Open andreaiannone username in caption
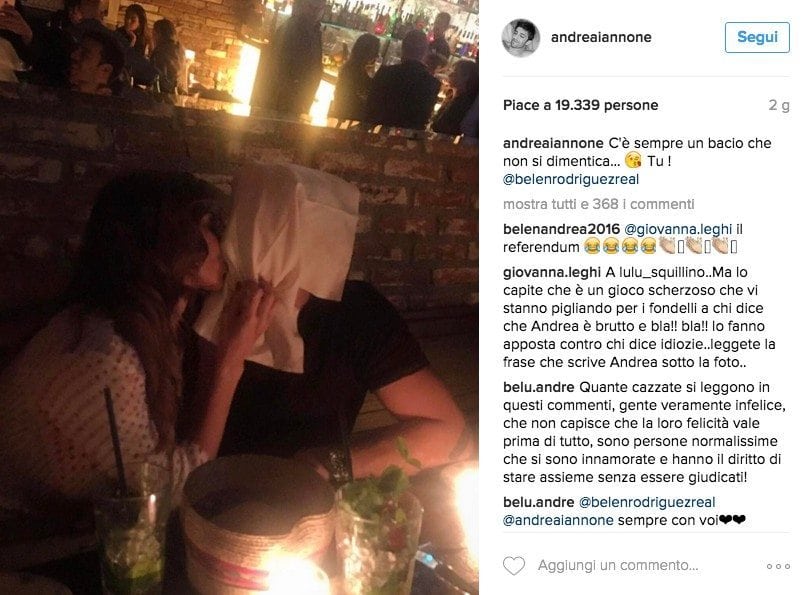Image resolution: width=811 pixels, height=595 pixels. click(x=553, y=143)
